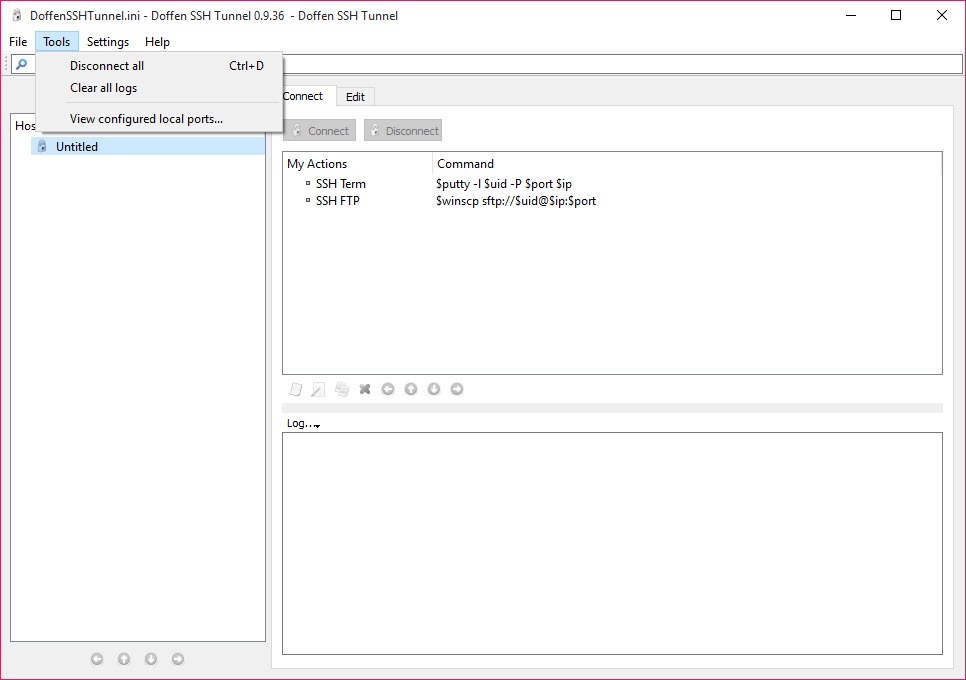The image size is (966, 680).
Task: Click the My Actions column header
Action: [x=358, y=164]
